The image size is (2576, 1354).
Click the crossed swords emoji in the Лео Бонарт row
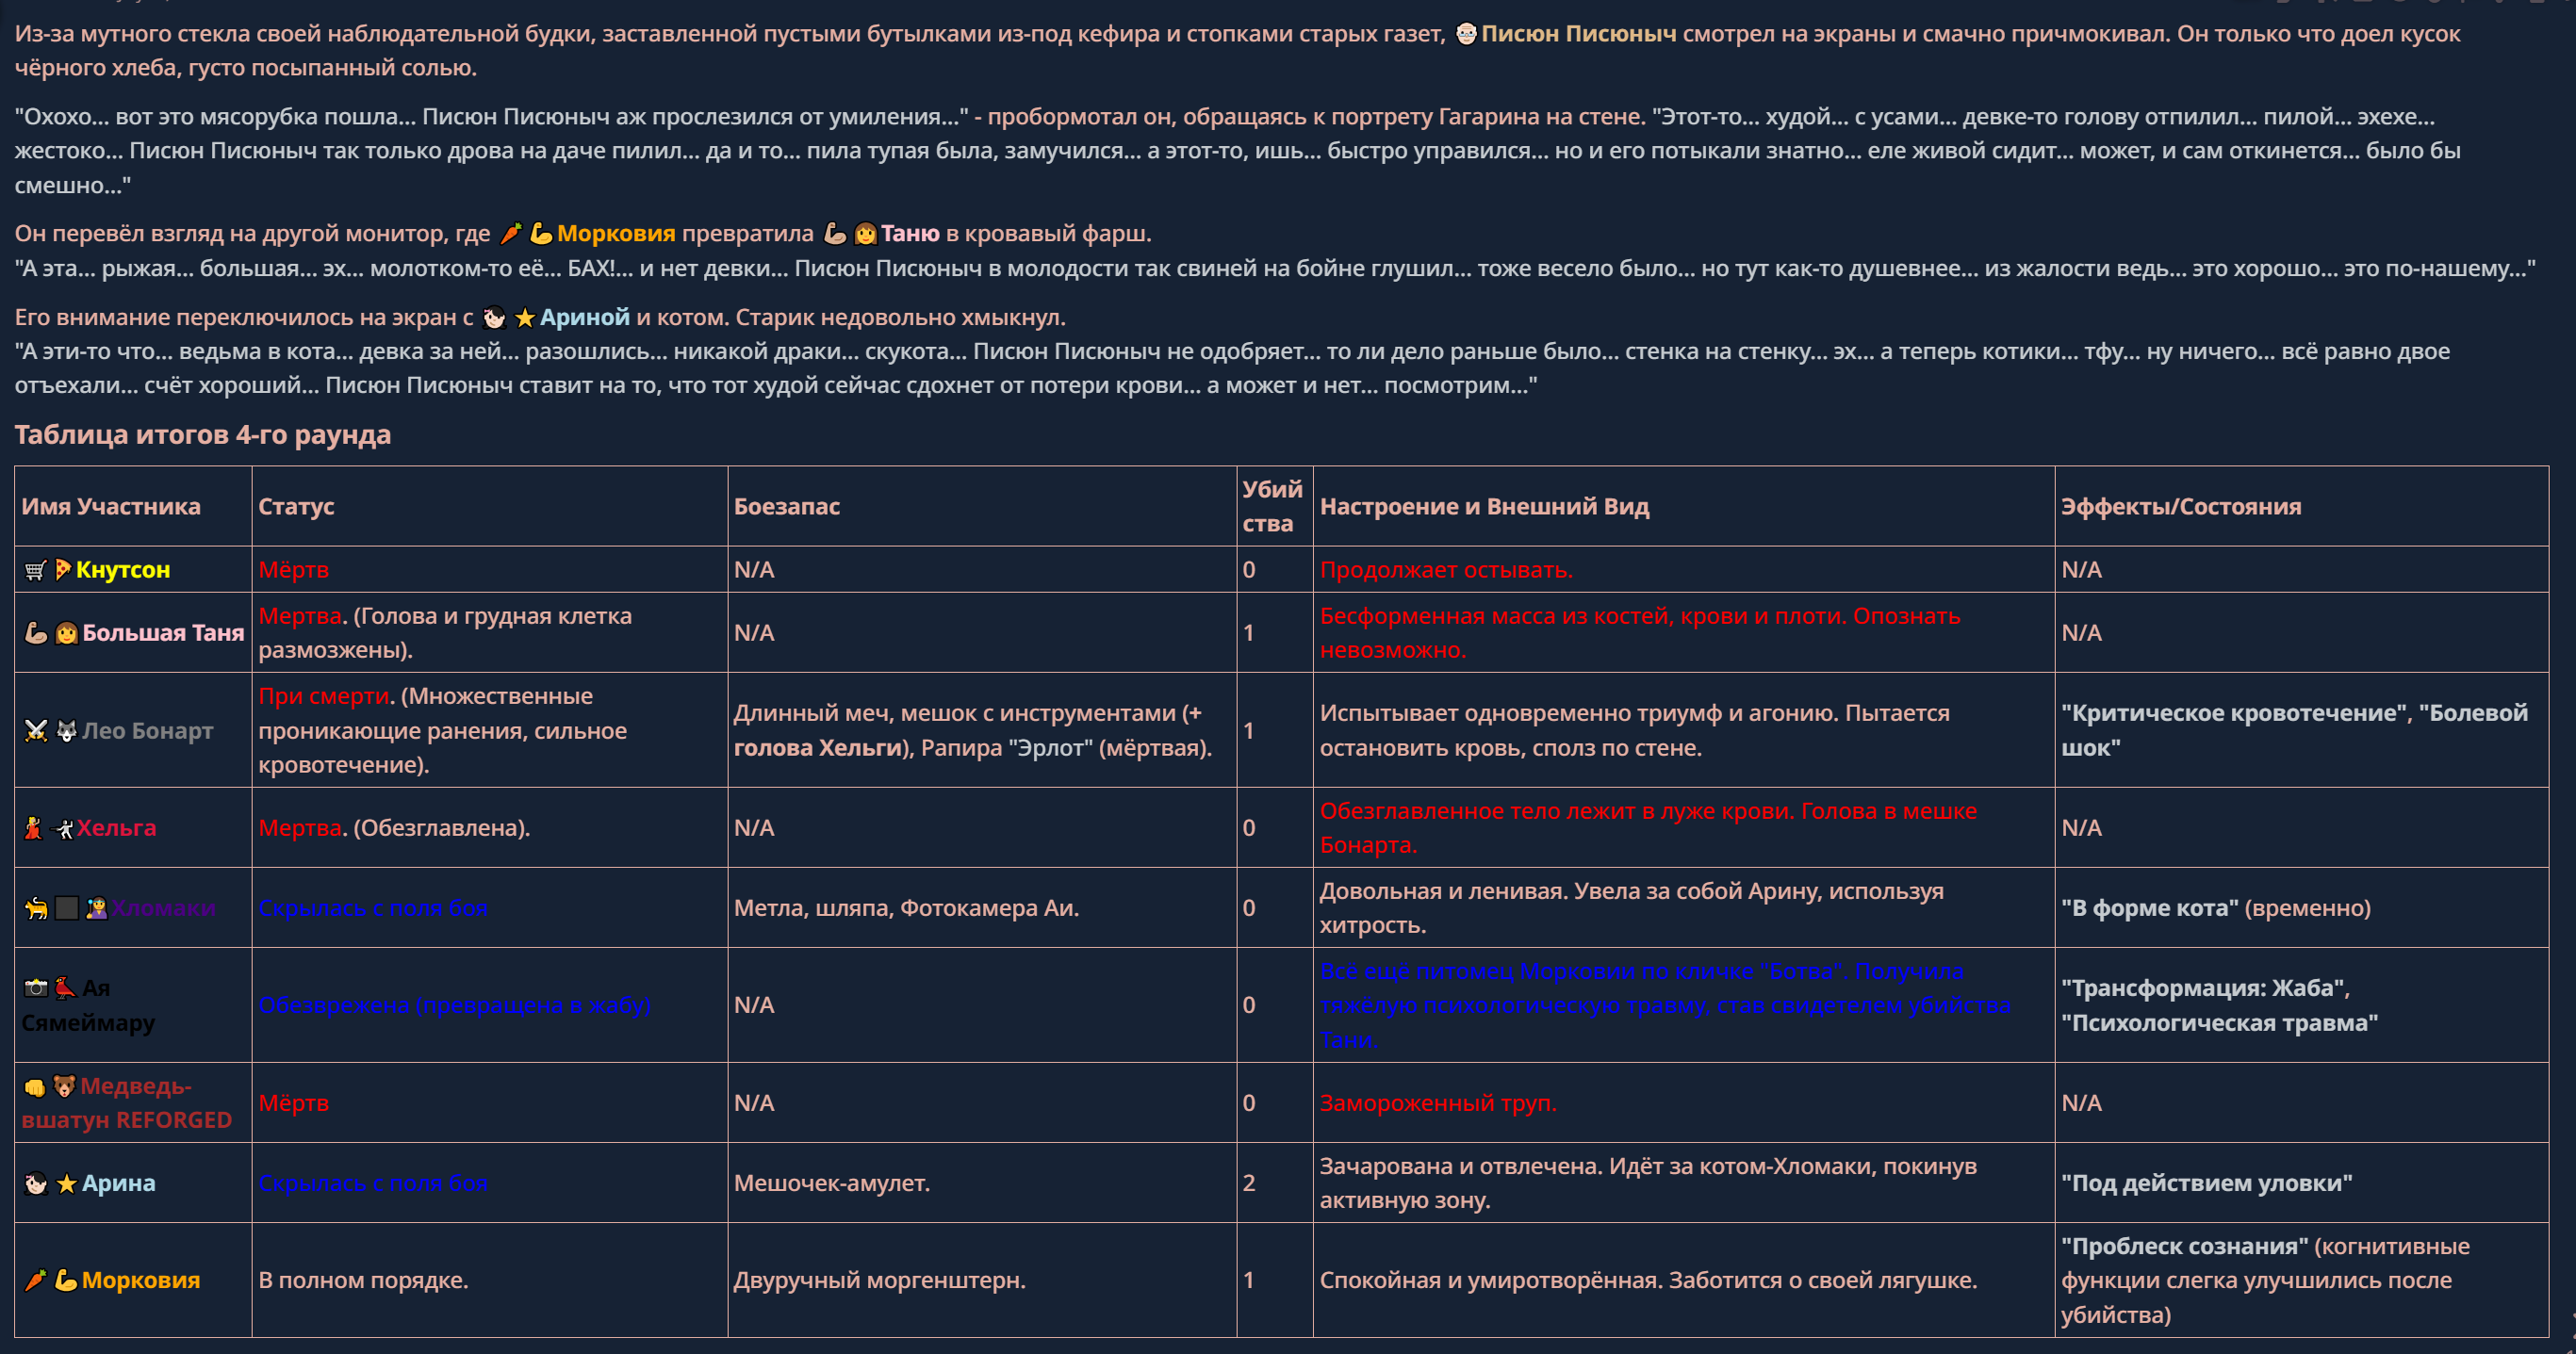(x=36, y=731)
